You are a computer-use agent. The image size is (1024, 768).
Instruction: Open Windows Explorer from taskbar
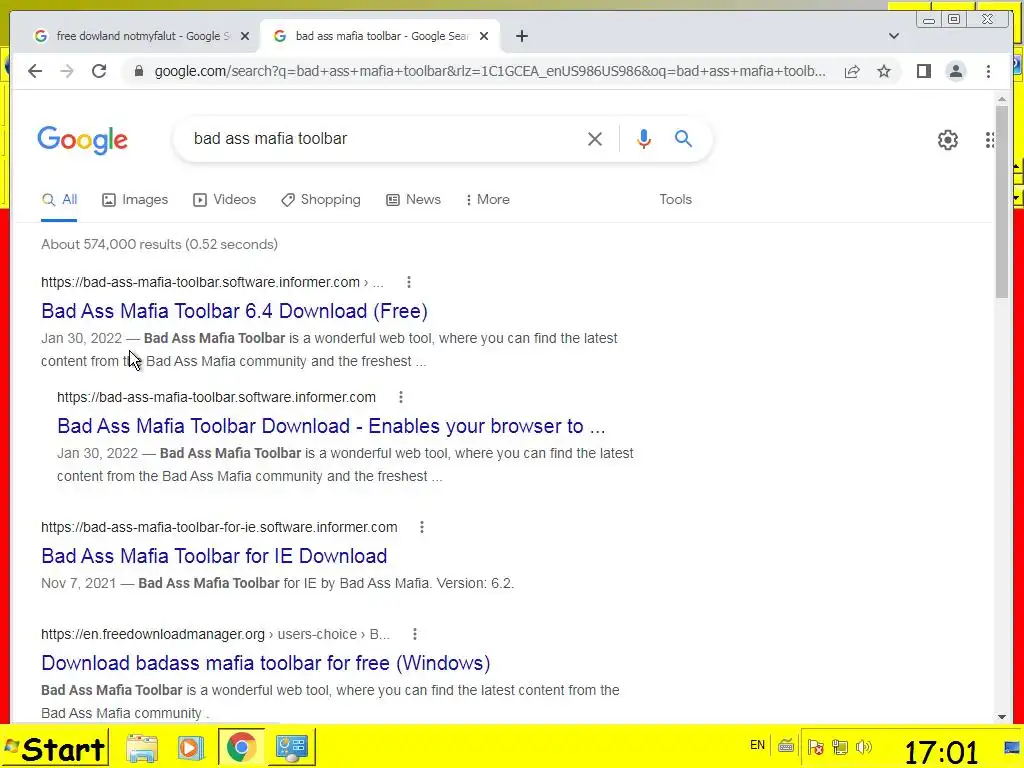pos(142,747)
